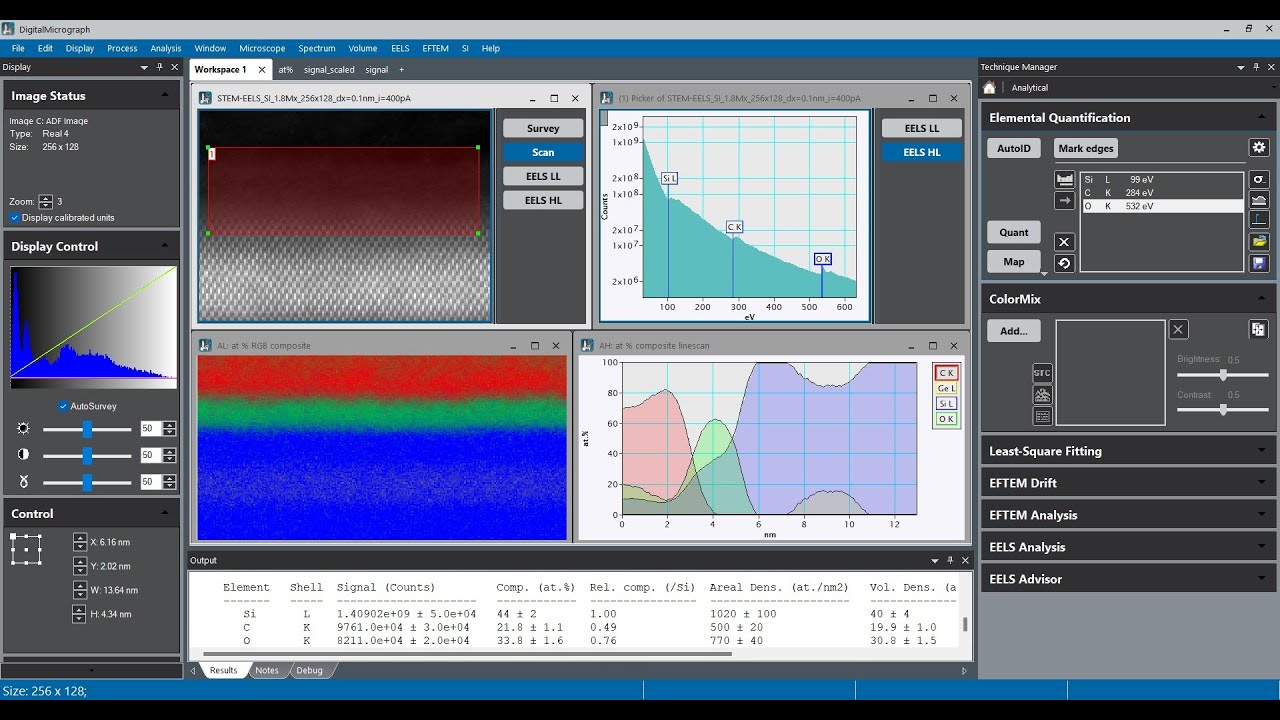The width and height of the screenshot is (1280, 720).
Task: Click the Map button
Action: (1014, 262)
